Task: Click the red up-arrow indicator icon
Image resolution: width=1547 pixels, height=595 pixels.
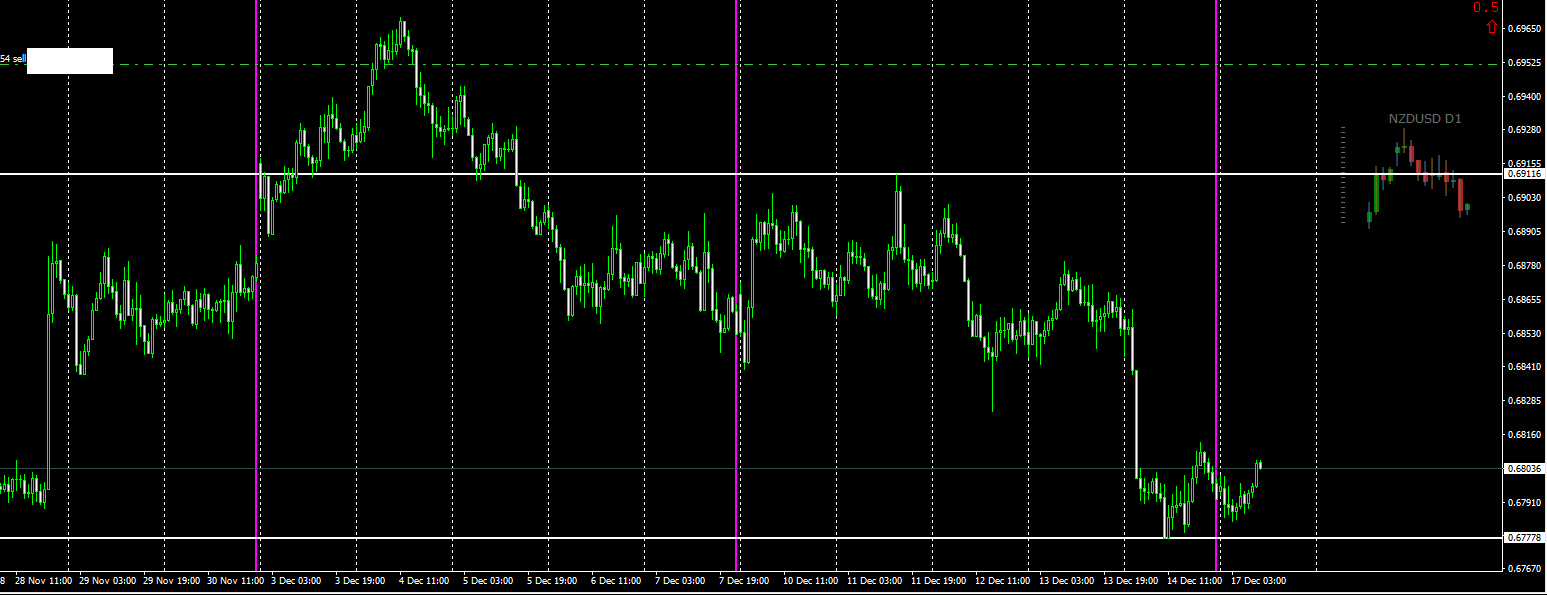Action: [1492, 26]
